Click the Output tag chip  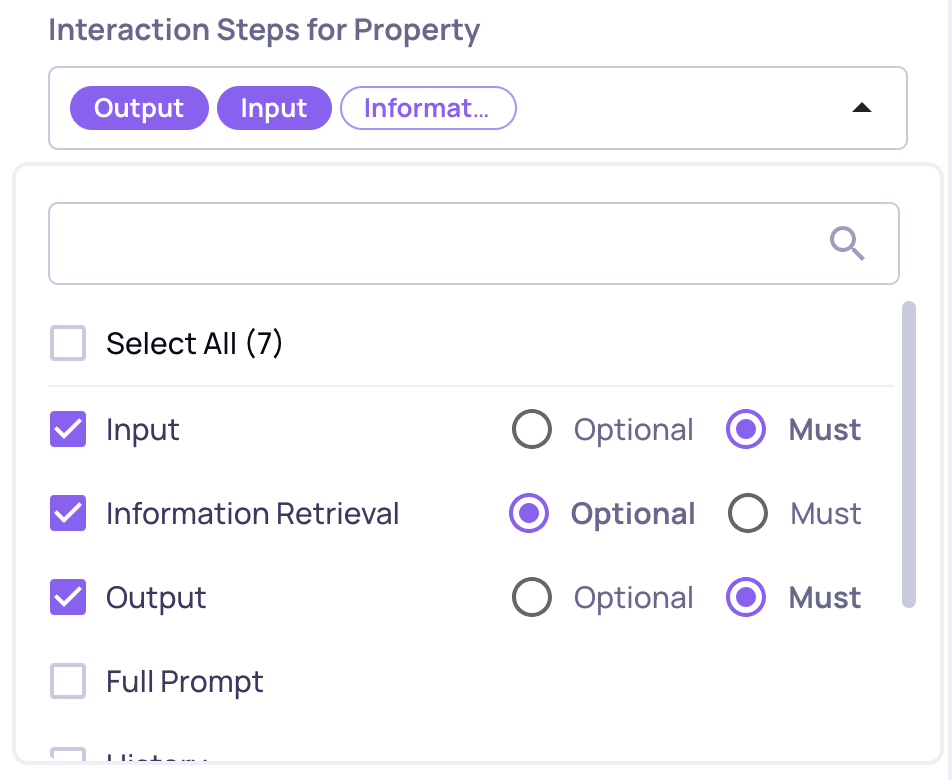(x=139, y=108)
